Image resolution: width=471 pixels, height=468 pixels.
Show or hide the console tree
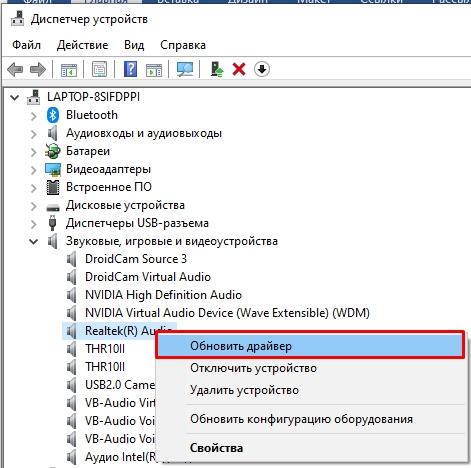click(x=69, y=70)
